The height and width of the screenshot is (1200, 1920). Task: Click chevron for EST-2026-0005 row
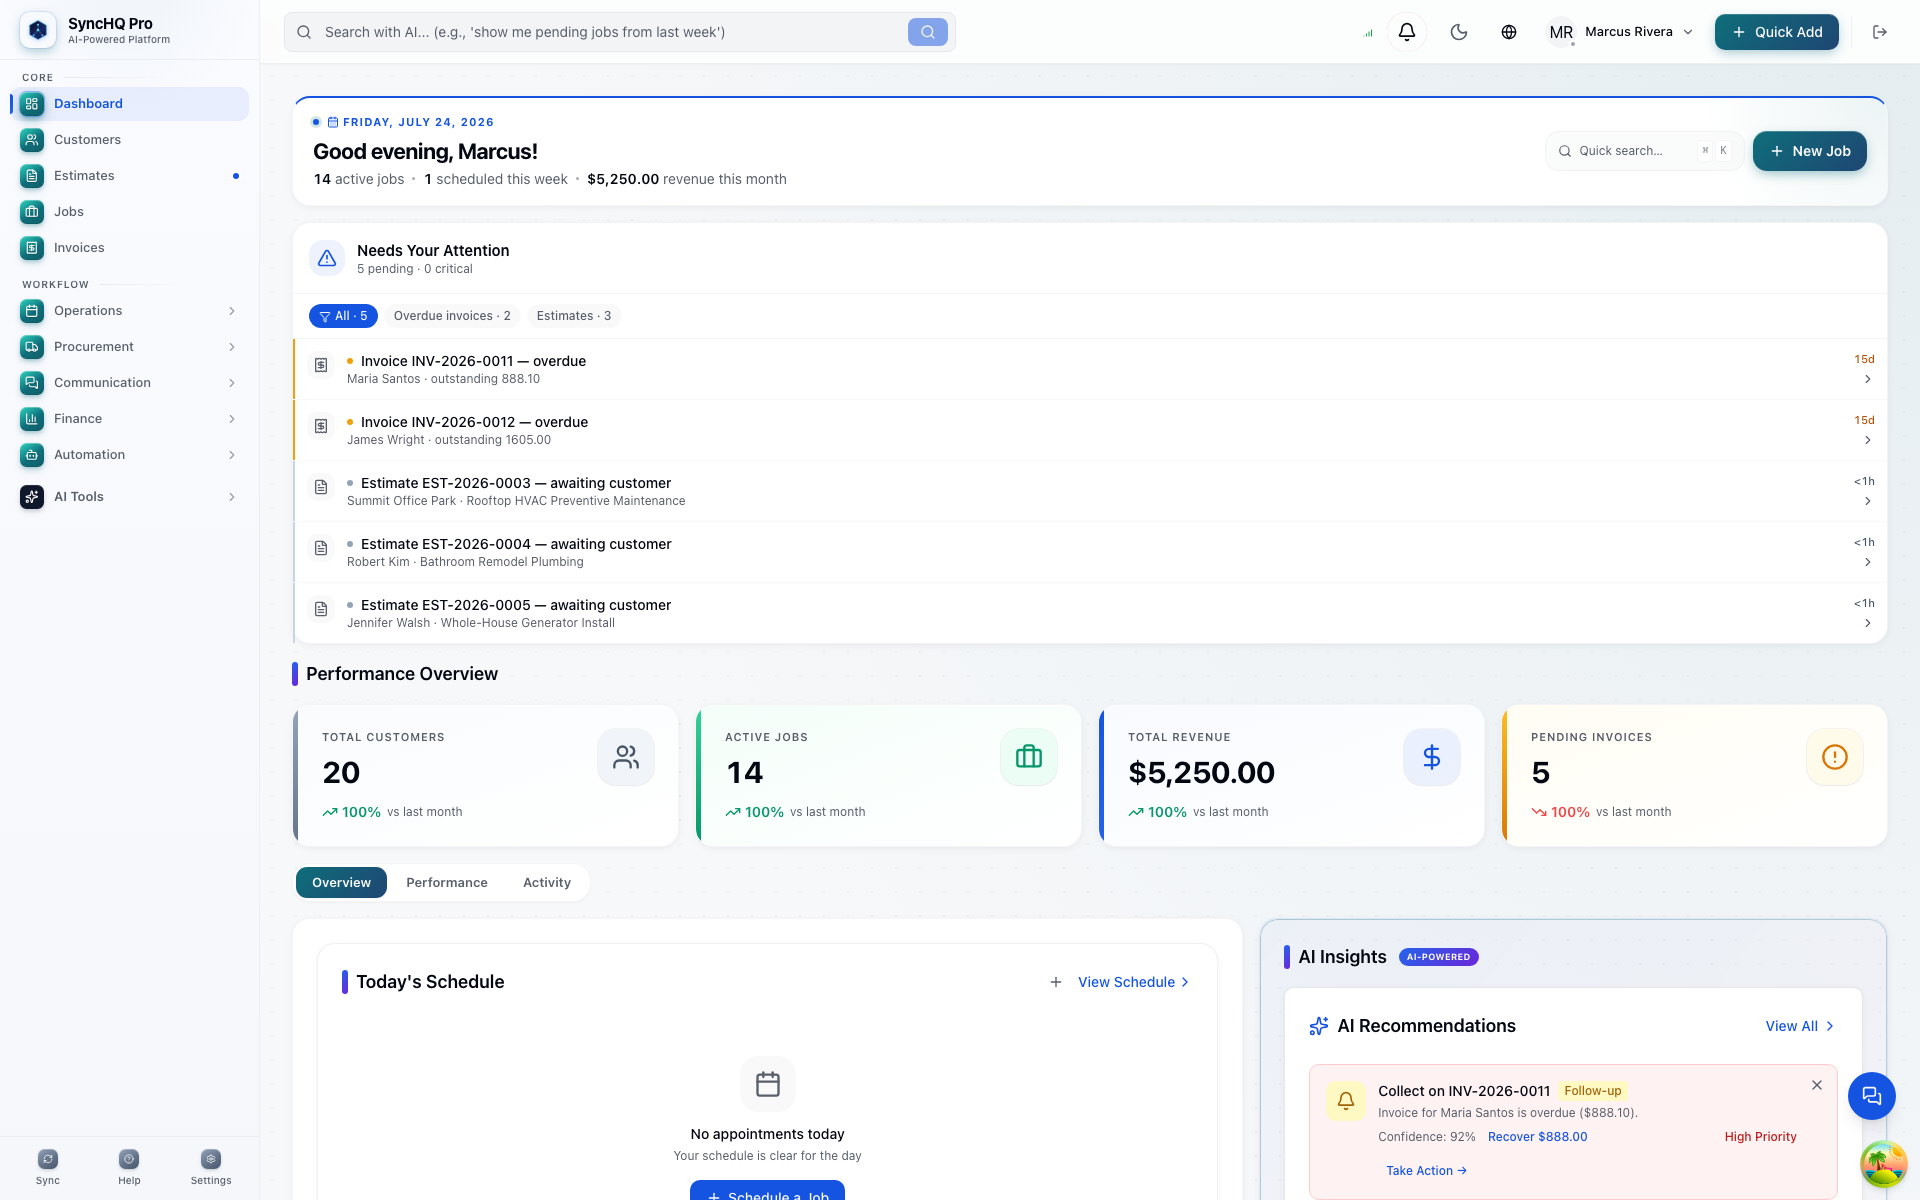coord(1867,623)
